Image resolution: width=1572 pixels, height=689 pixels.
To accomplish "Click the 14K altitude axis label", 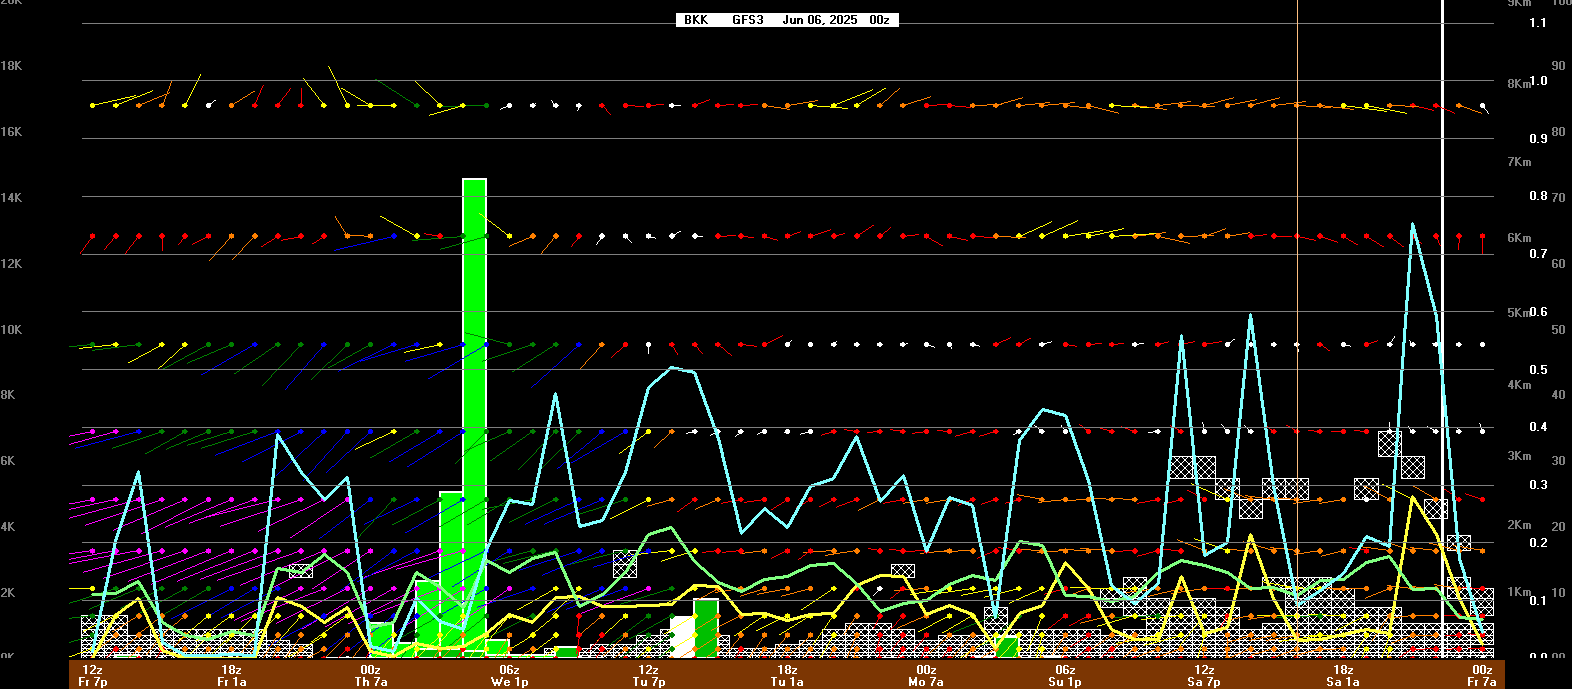I will point(11,198).
